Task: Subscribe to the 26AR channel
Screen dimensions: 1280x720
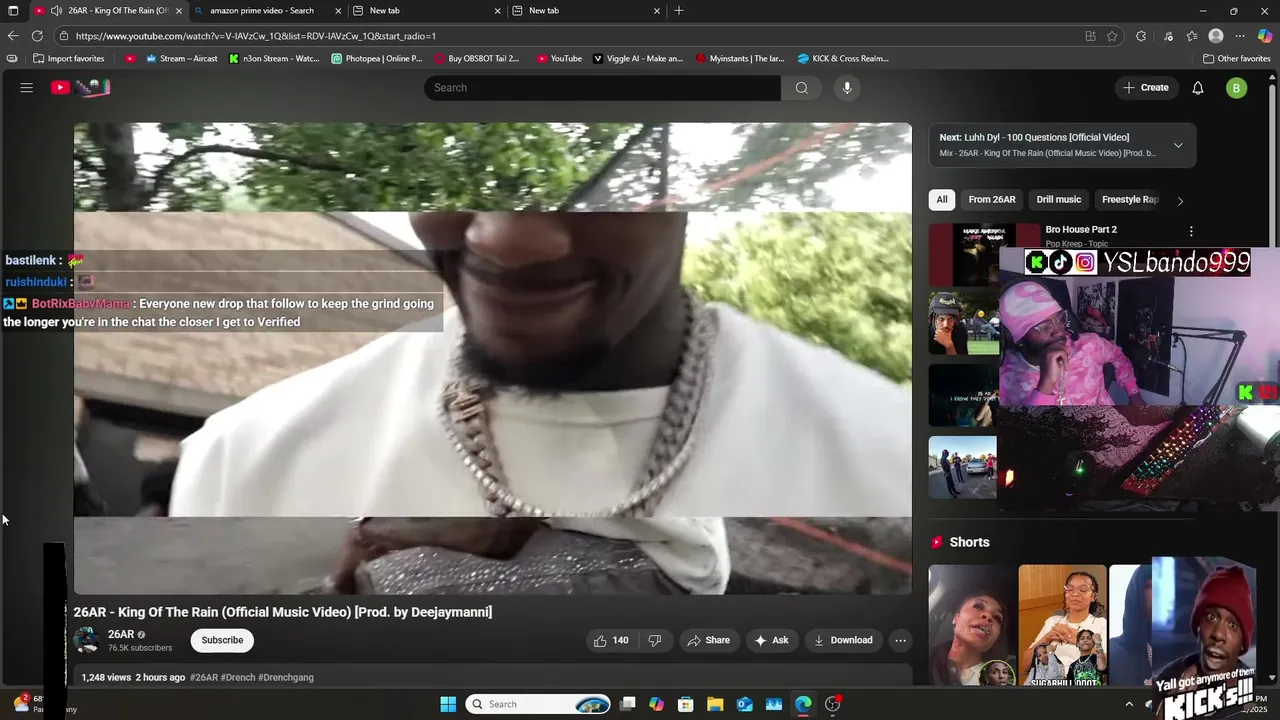Action: pos(222,640)
